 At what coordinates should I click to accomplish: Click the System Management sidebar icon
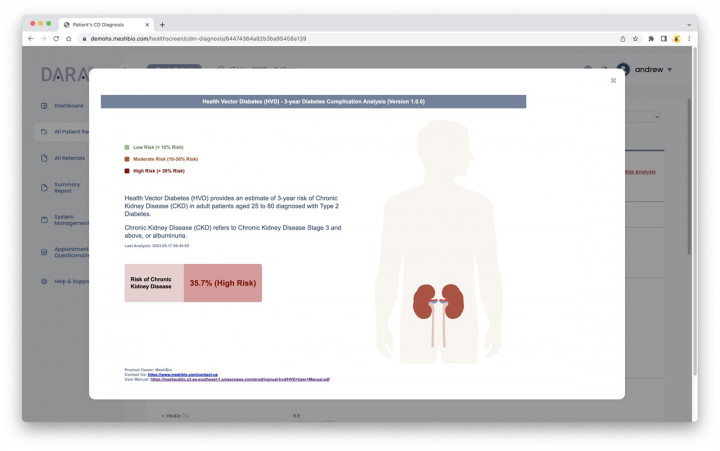click(43, 220)
